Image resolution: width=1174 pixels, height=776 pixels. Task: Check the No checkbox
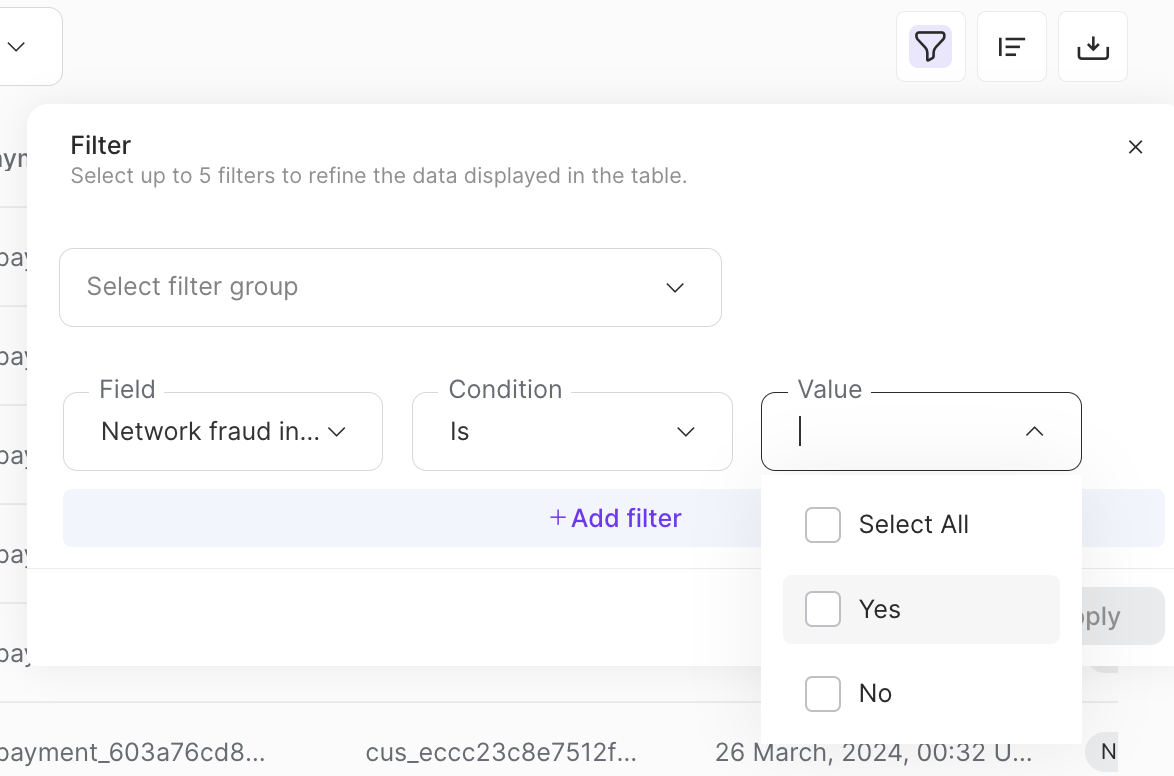(822, 693)
